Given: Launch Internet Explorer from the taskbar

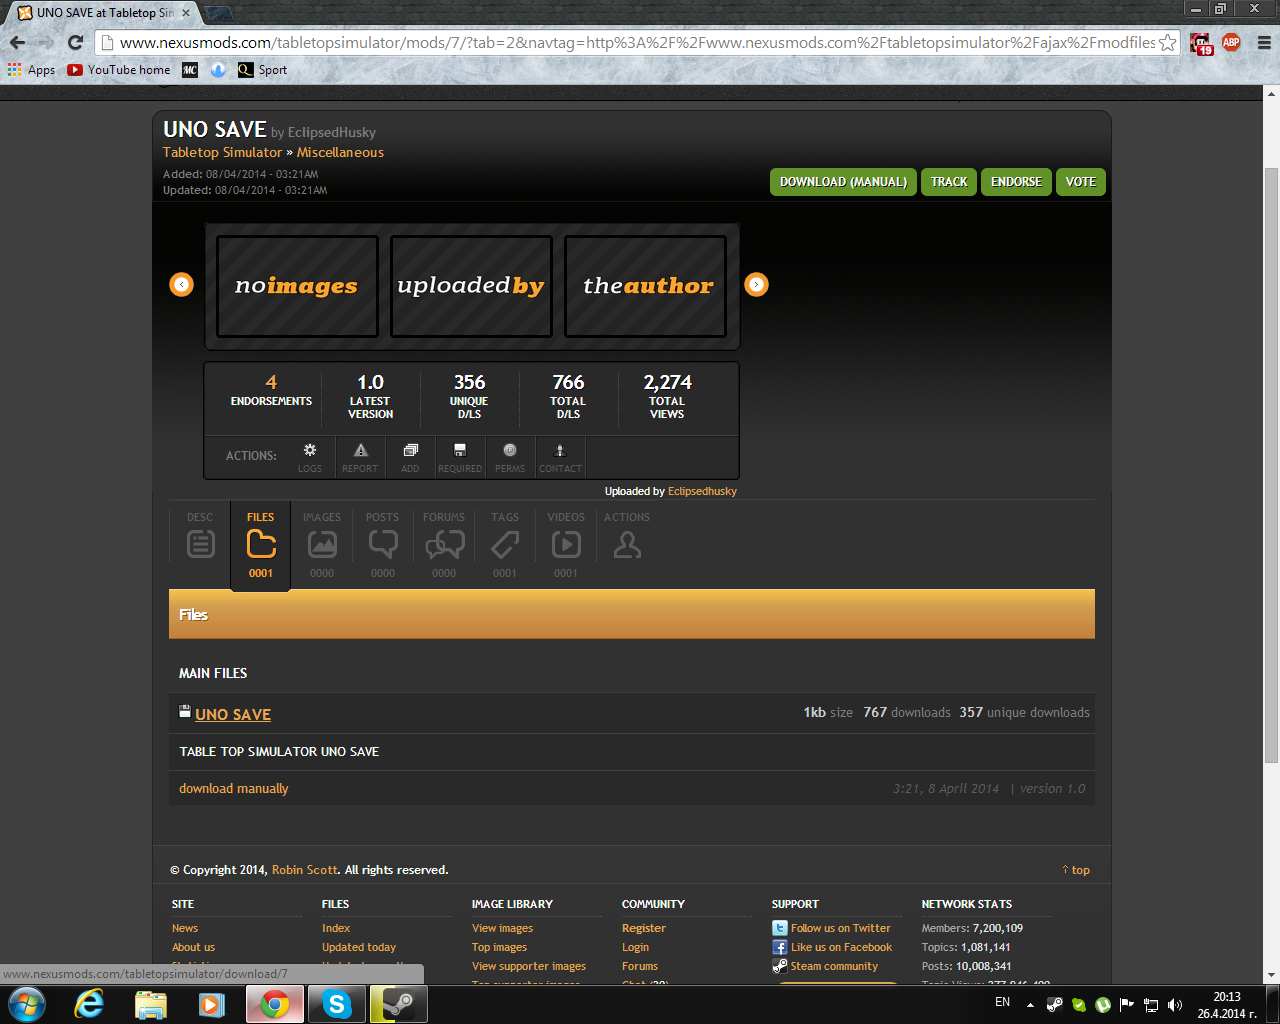Looking at the screenshot, I should pos(90,1004).
